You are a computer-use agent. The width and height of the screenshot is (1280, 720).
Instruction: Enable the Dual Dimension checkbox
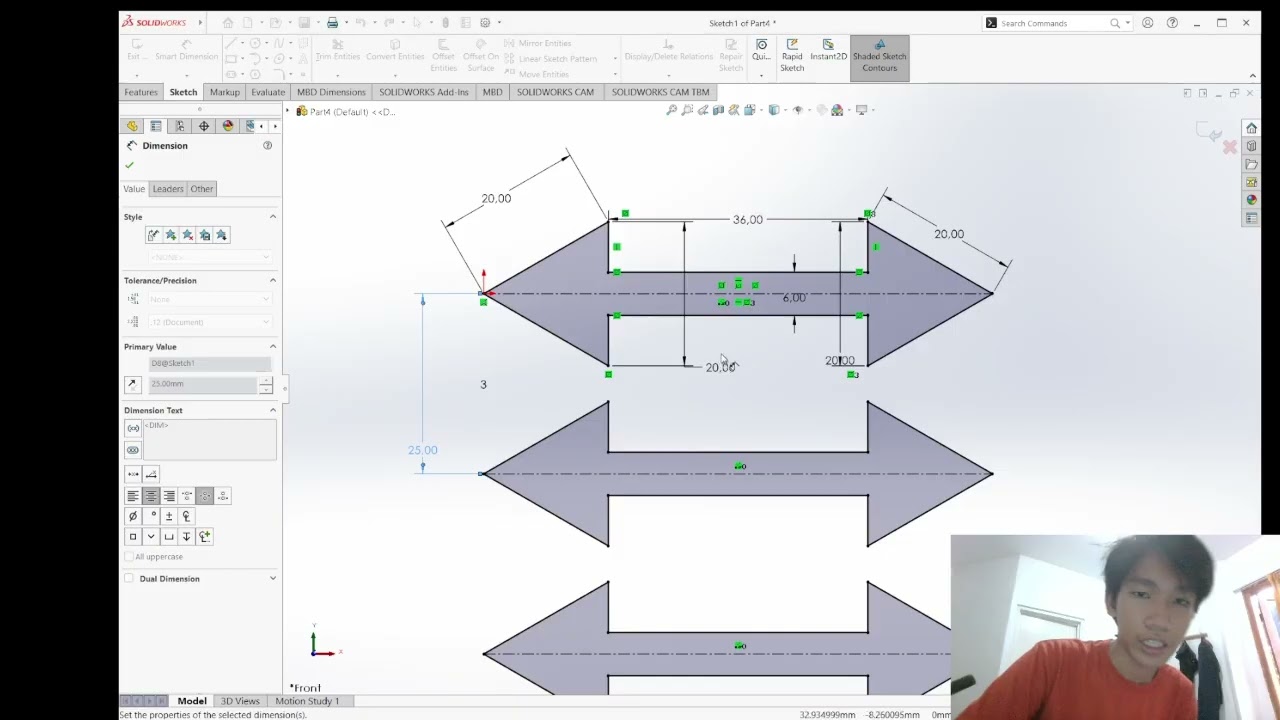(129, 578)
